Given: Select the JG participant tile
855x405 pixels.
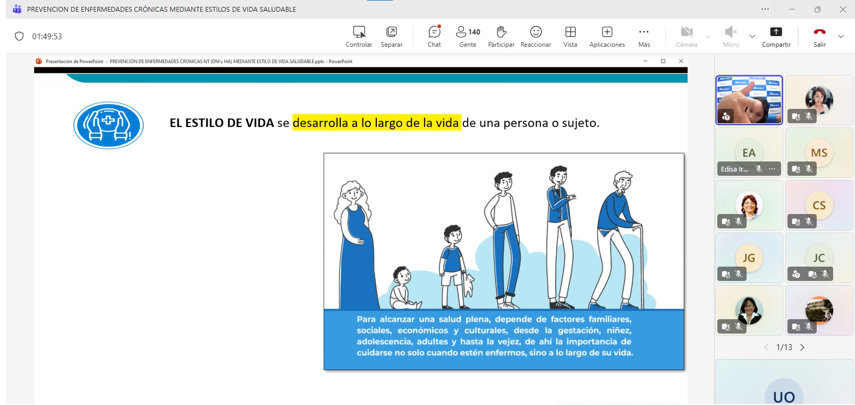Looking at the screenshot, I should [749, 258].
